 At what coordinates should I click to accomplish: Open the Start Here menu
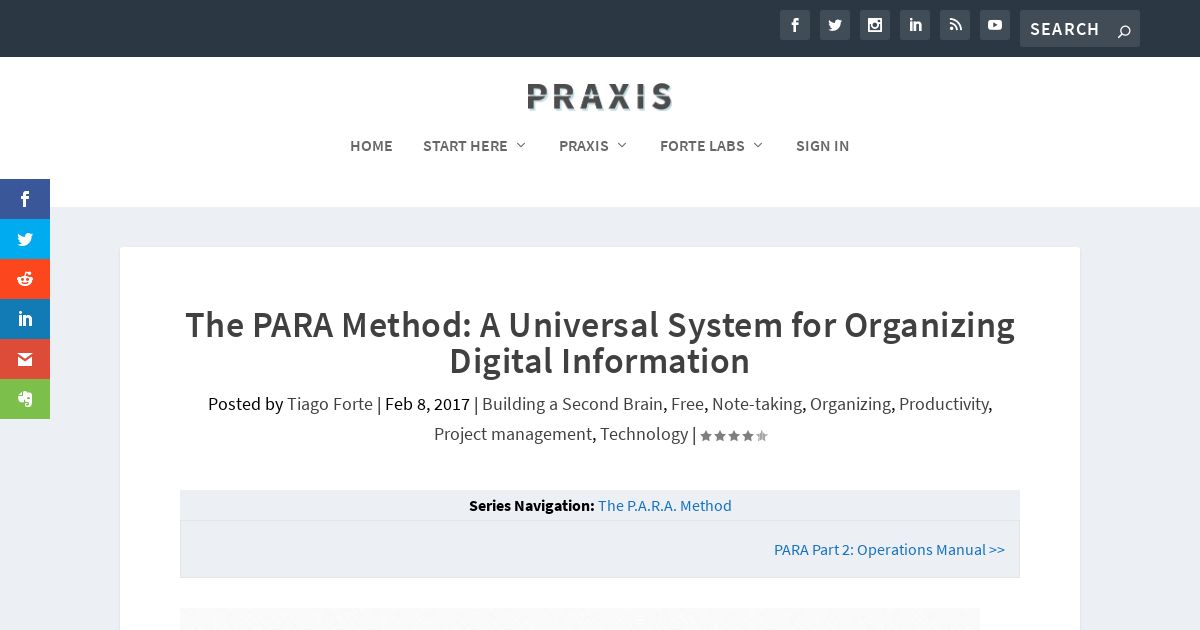tap(465, 146)
